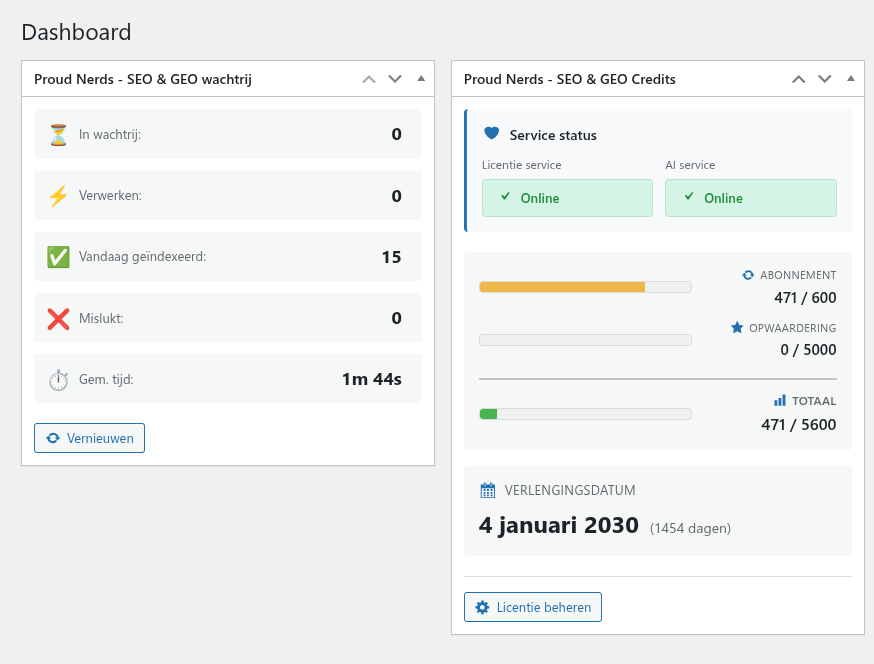This screenshot has width=874, height=664.
Task: Select the lightning icon beside Verwerken
Action: 58,194
